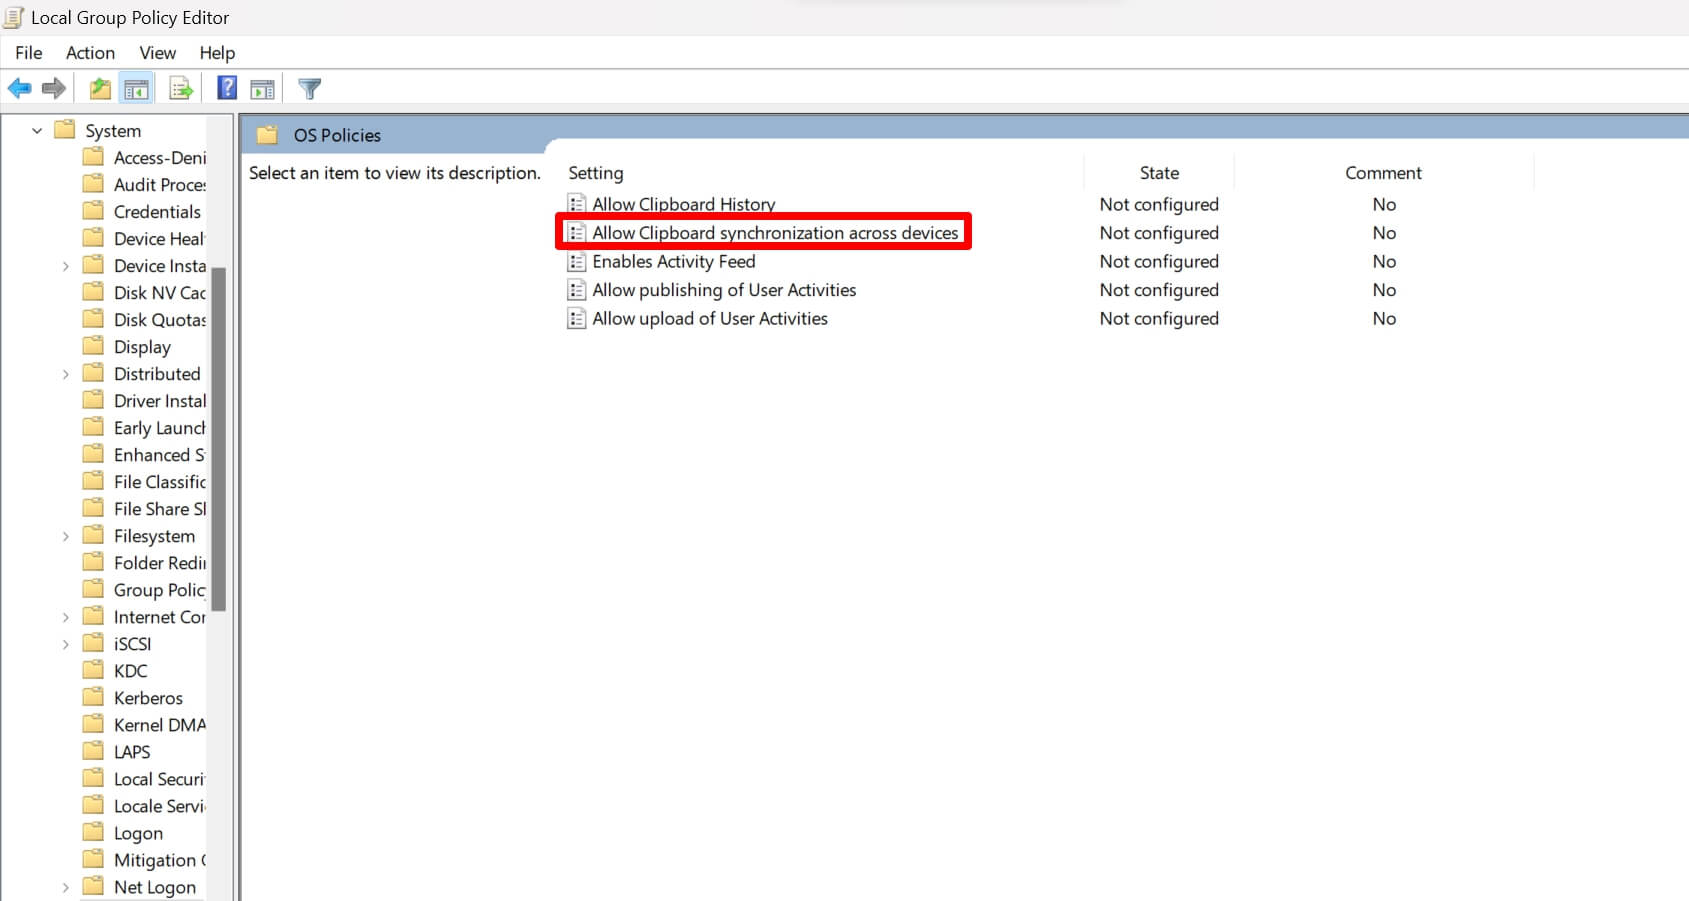Viewport: 1689px width, 901px height.
Task: Select the Early Launch tree item
Action: point(160,427)
